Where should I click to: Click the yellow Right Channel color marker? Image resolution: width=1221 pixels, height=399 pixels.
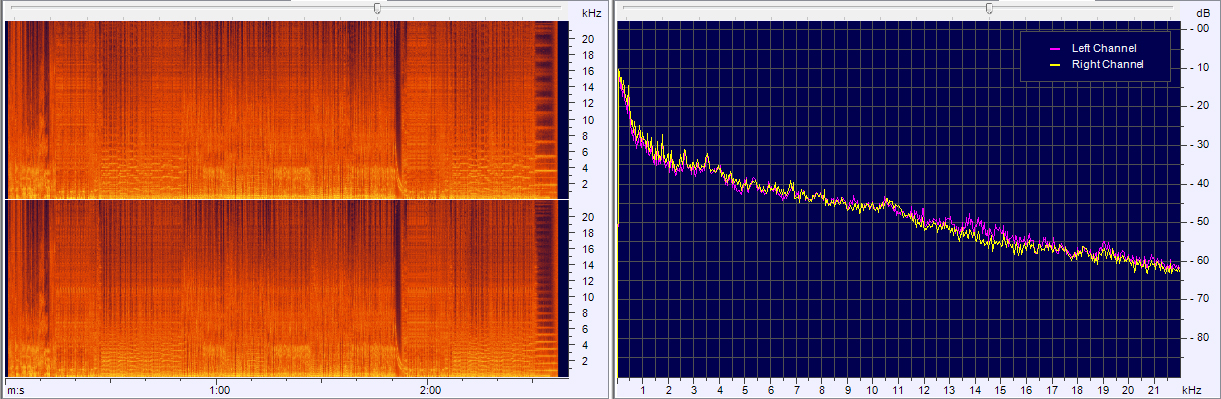[x=1055, y=65]
